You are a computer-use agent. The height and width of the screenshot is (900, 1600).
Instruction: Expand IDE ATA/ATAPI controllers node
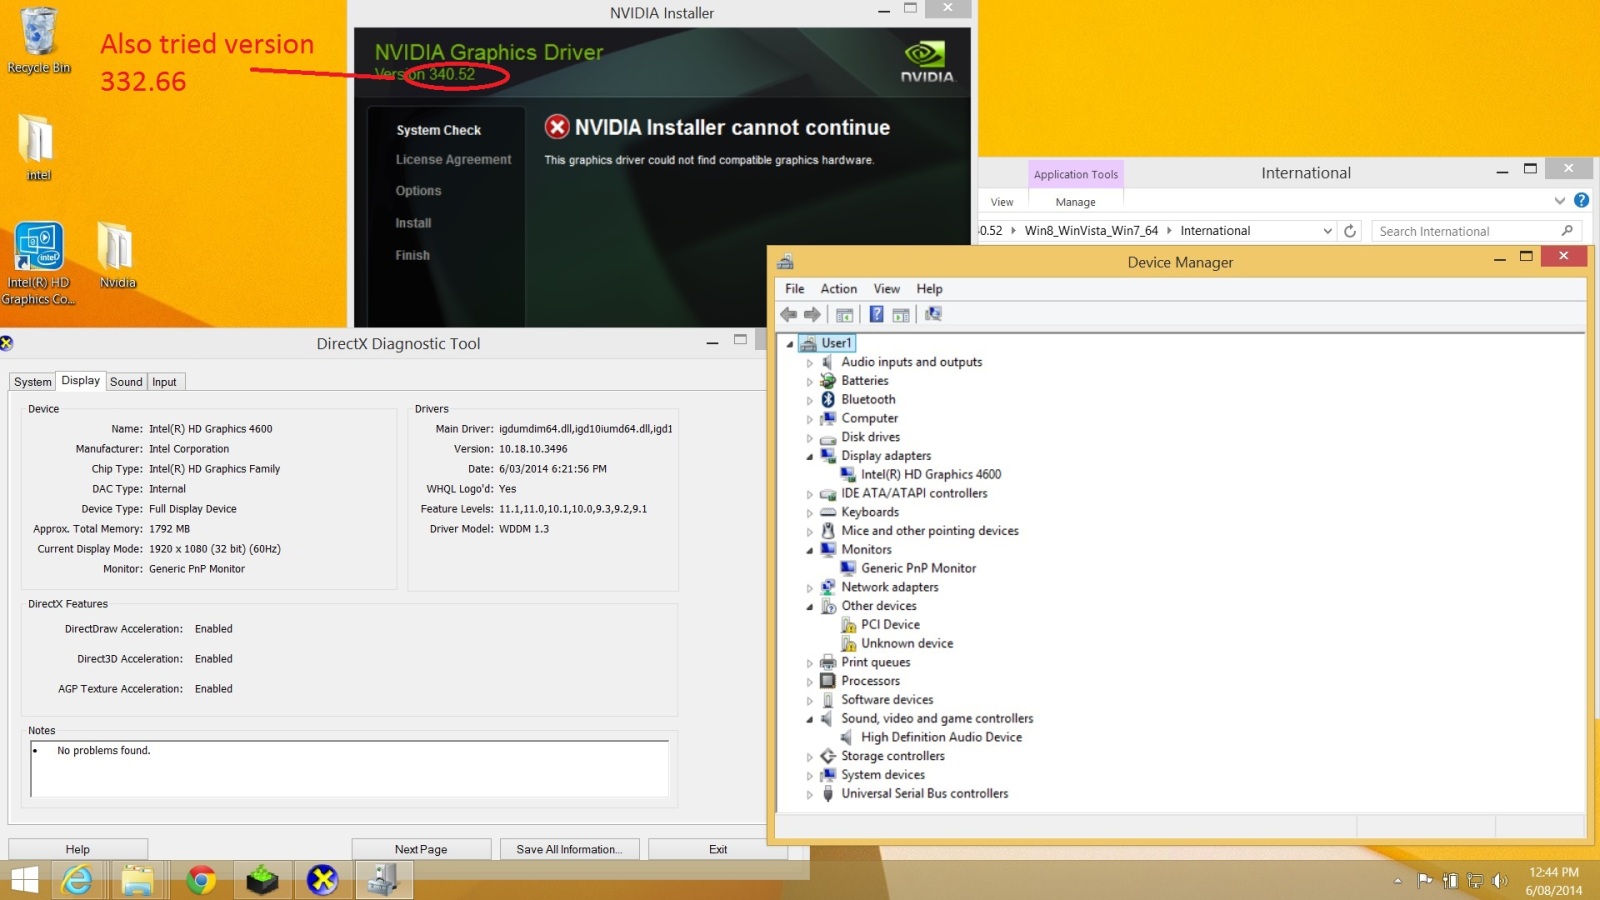point(810,494)
